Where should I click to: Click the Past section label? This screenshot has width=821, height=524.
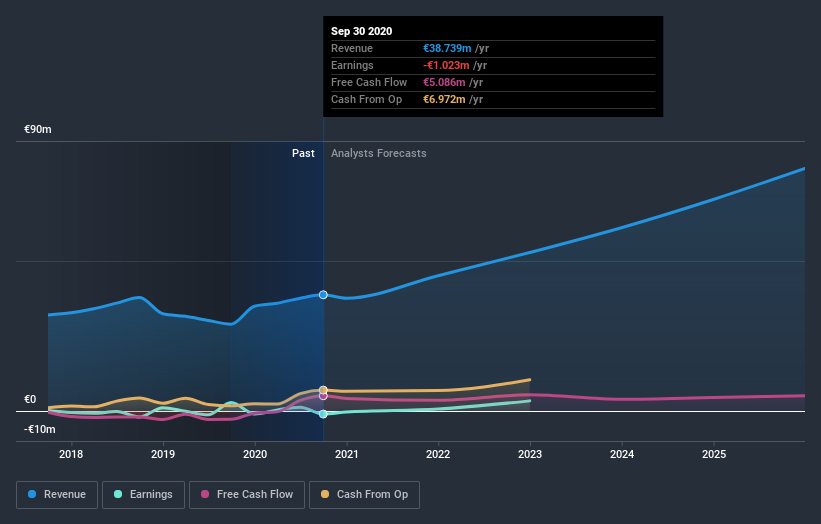coord(303,153)
